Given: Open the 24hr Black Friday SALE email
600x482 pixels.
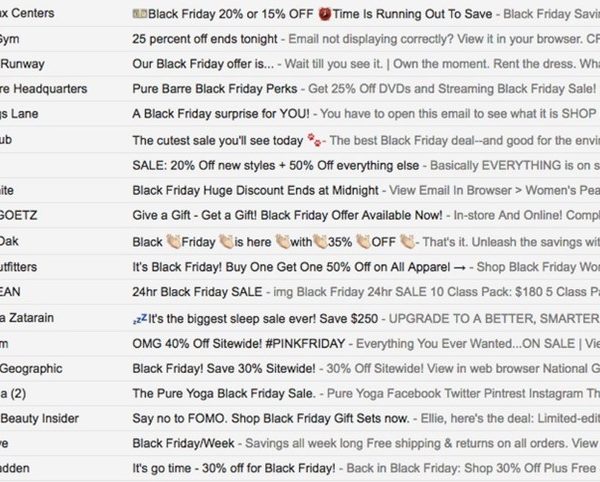Looking at the screenshot, I should pos(300,292).
